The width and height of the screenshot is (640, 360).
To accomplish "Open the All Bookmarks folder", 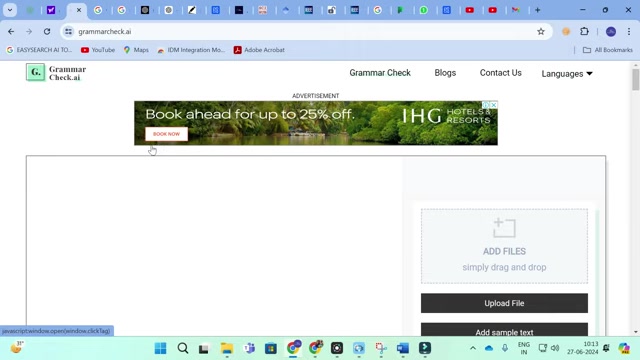I will [x=608, y=50].
